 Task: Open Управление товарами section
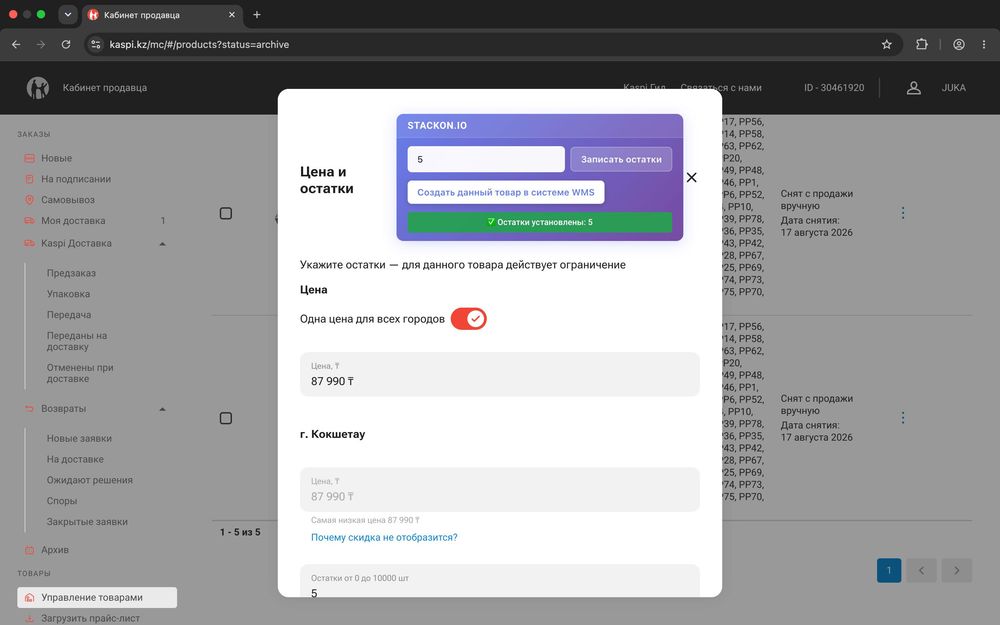coord(97,598)
